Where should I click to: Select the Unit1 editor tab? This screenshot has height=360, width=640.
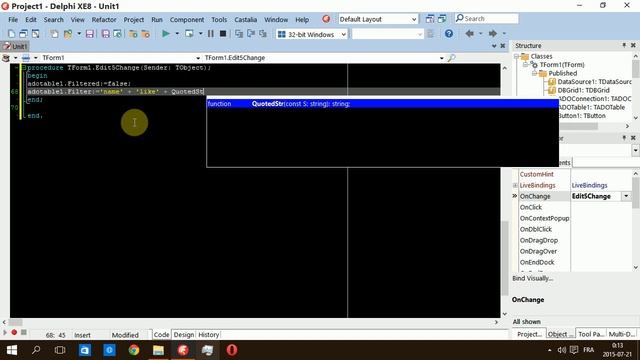click(x=15, y=46)
